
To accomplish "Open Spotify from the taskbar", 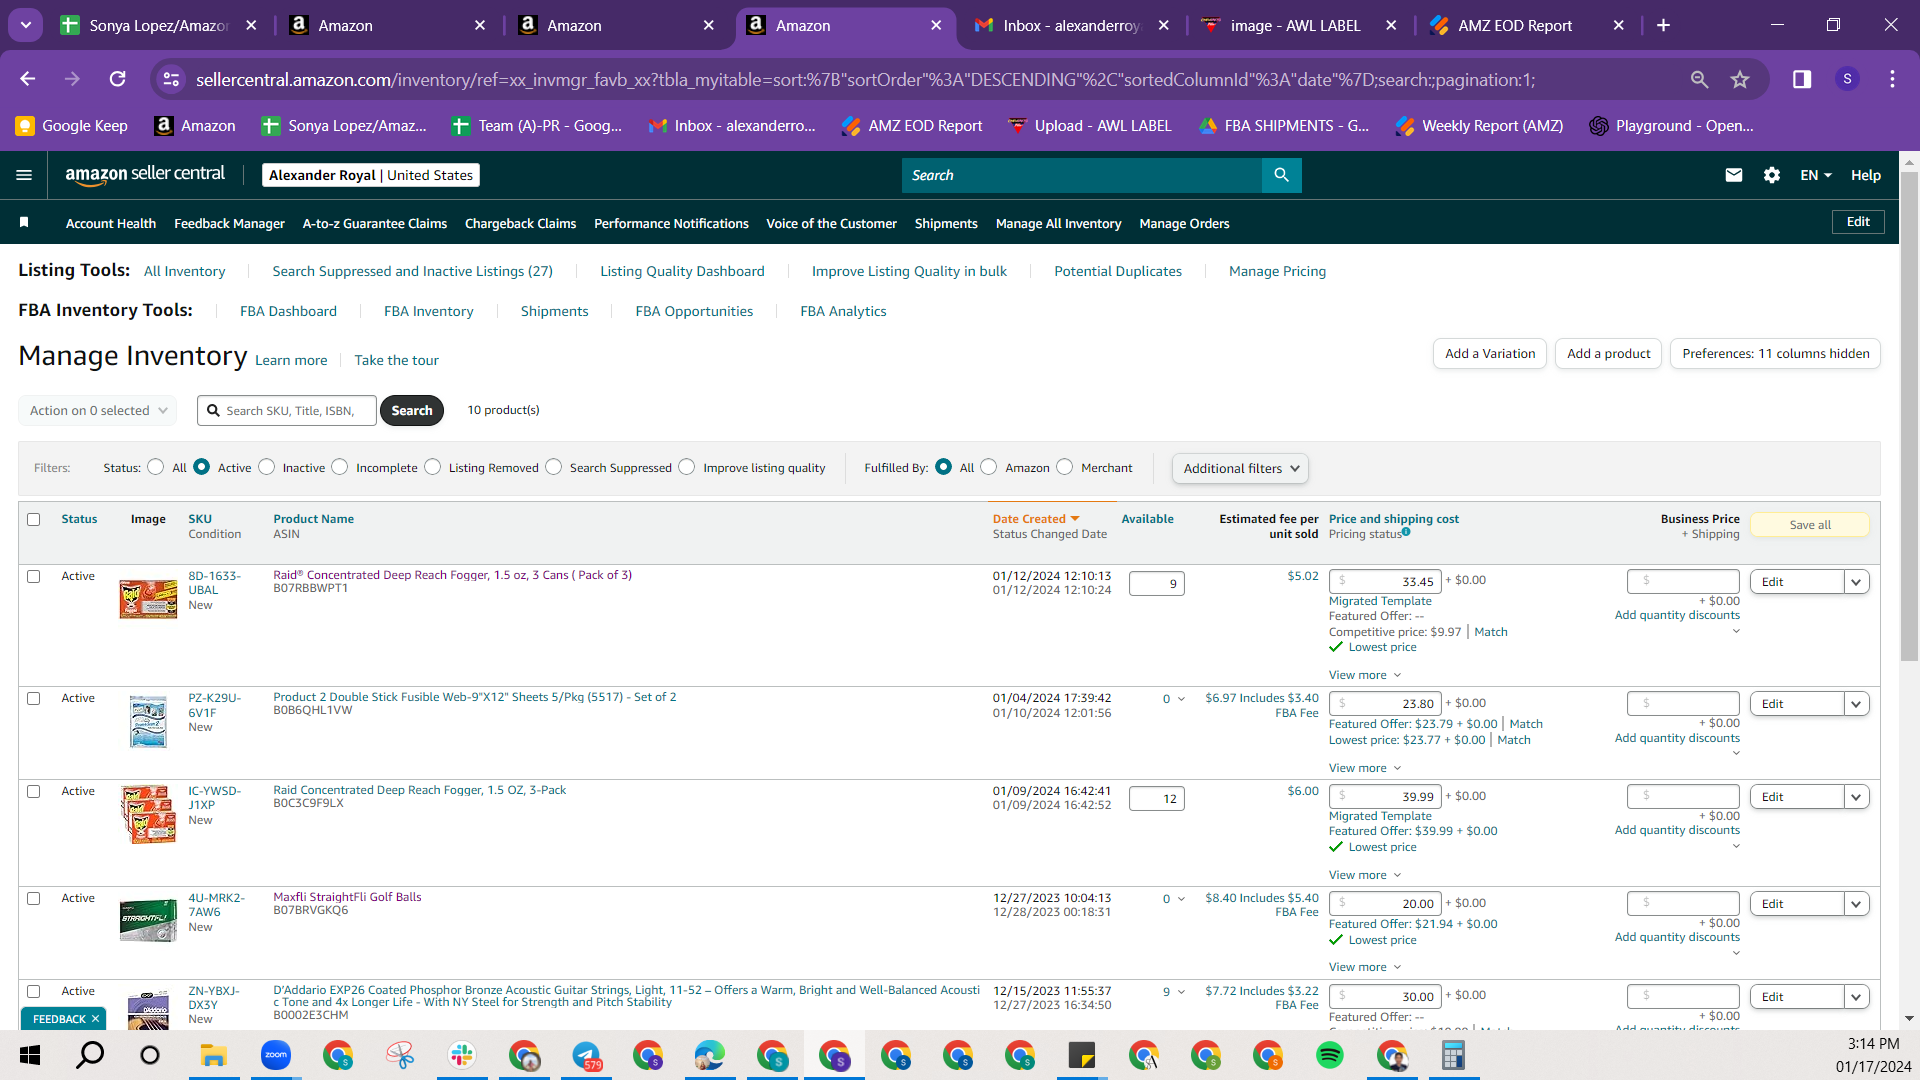I will click(1330, 1055).
